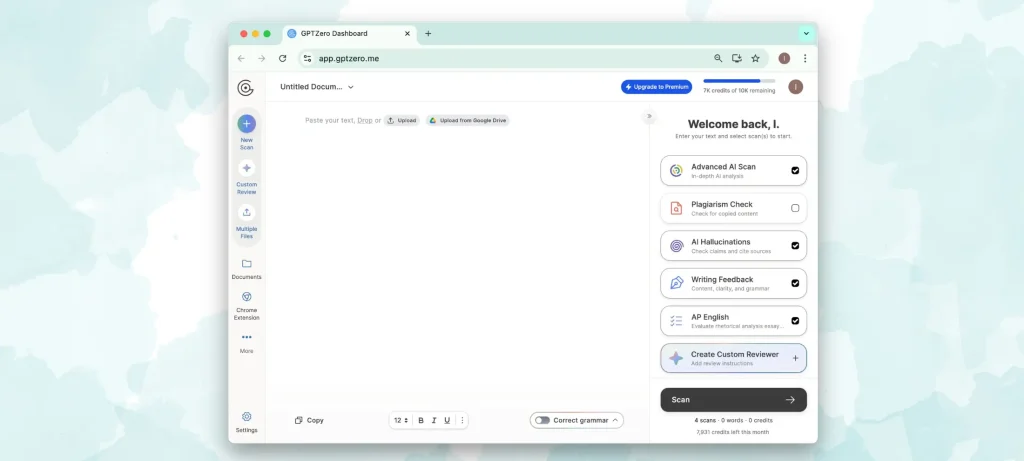This screenshot has width=1024, height=461.
Task: Open Custom Review in sidebar
Action: tap(246, 178)
